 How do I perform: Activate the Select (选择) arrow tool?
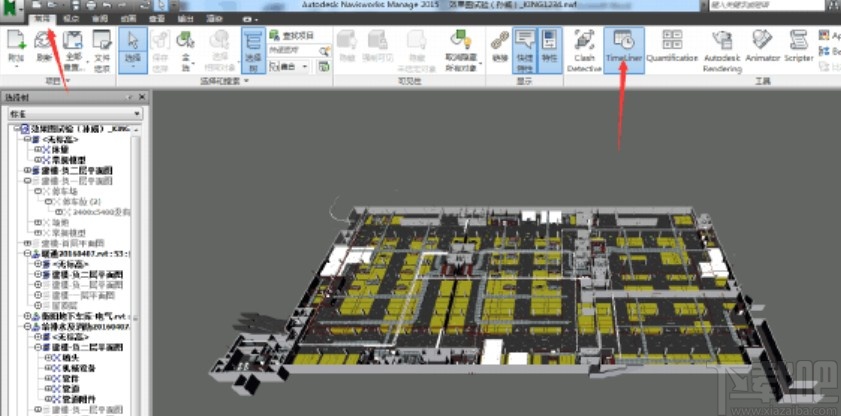click(x=132, y=50)
